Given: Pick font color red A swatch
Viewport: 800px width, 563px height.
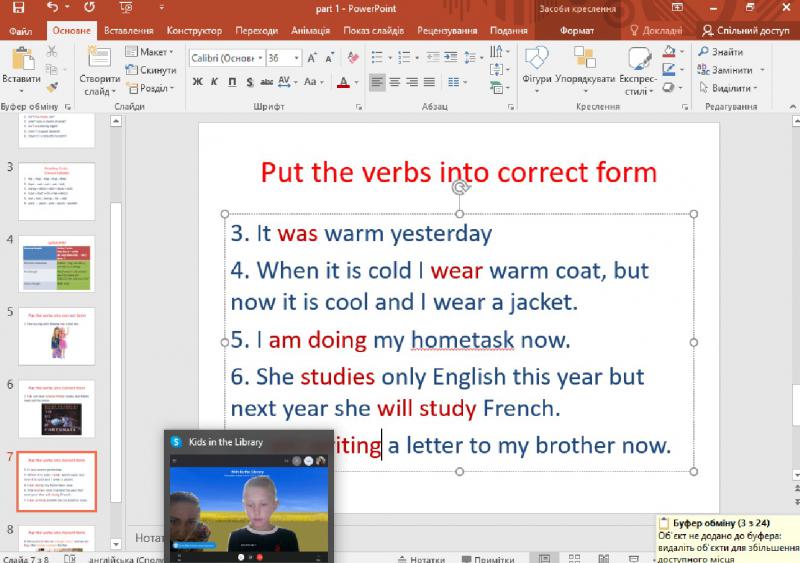Looking at the screenshot, I should [343, 82].
